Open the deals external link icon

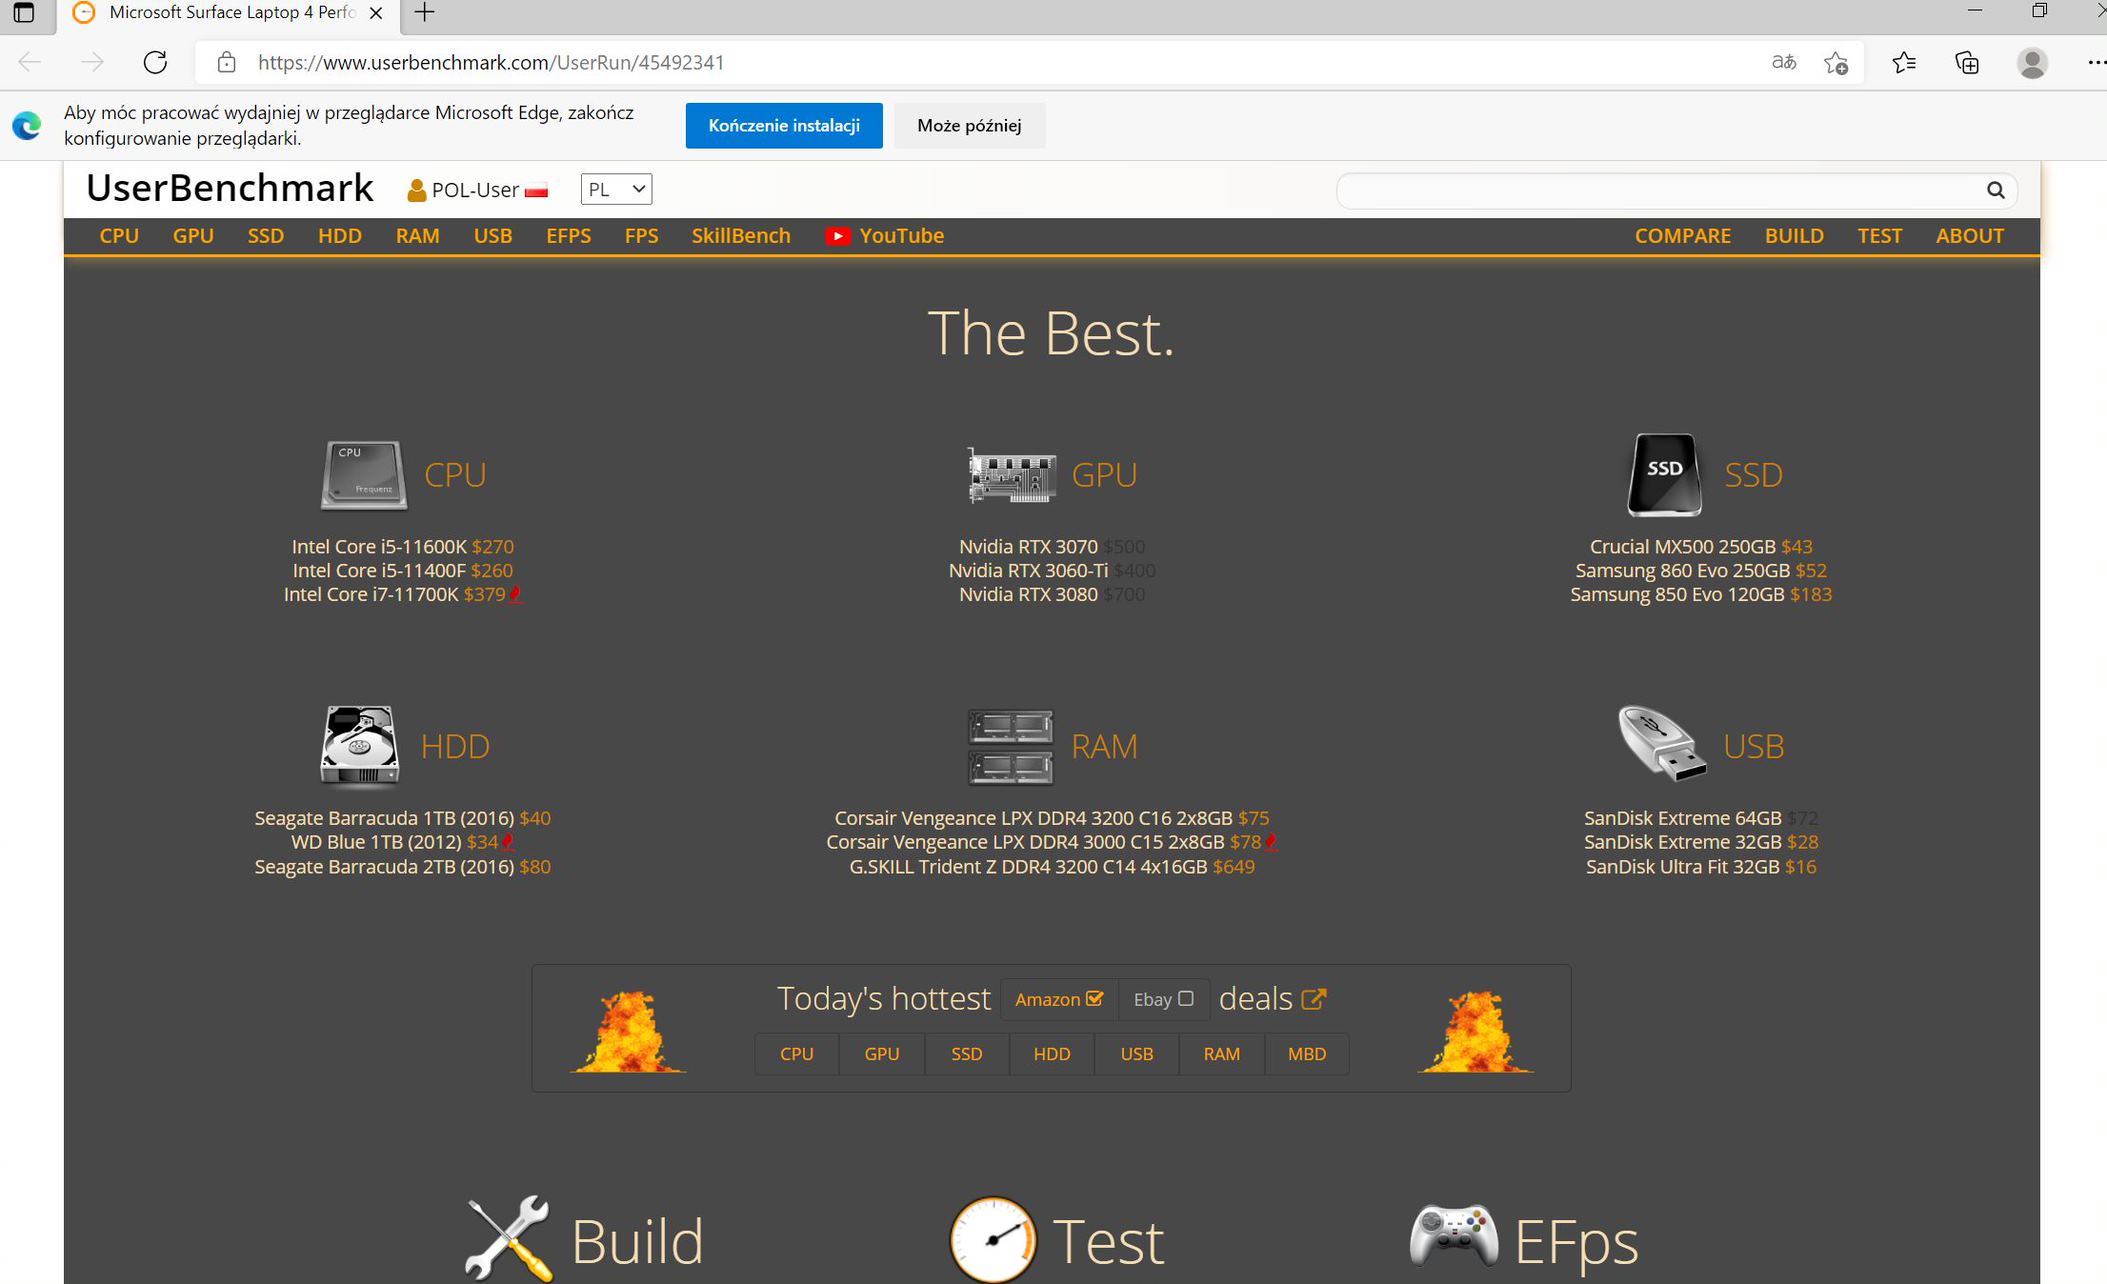click(1314, 999)
